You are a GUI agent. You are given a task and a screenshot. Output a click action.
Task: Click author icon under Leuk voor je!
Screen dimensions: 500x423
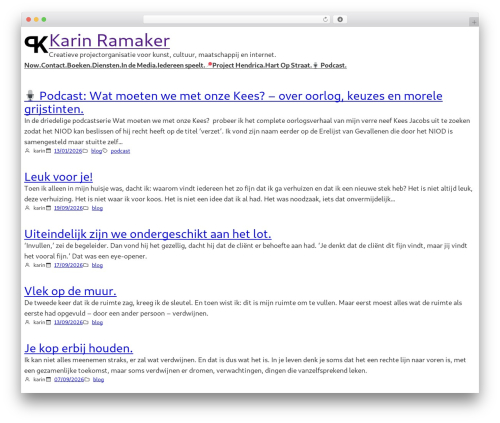tap(27, 208)
